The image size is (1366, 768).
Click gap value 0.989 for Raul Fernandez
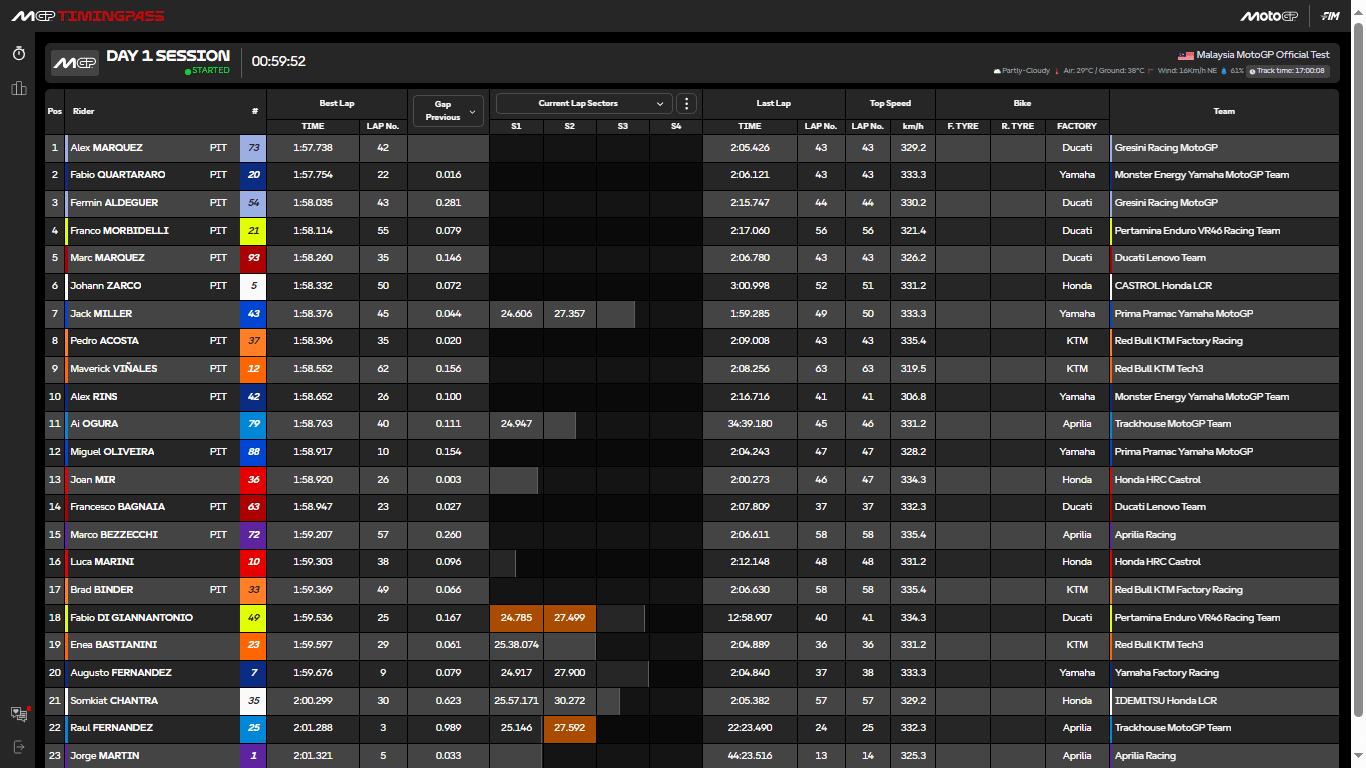(448, 728)
